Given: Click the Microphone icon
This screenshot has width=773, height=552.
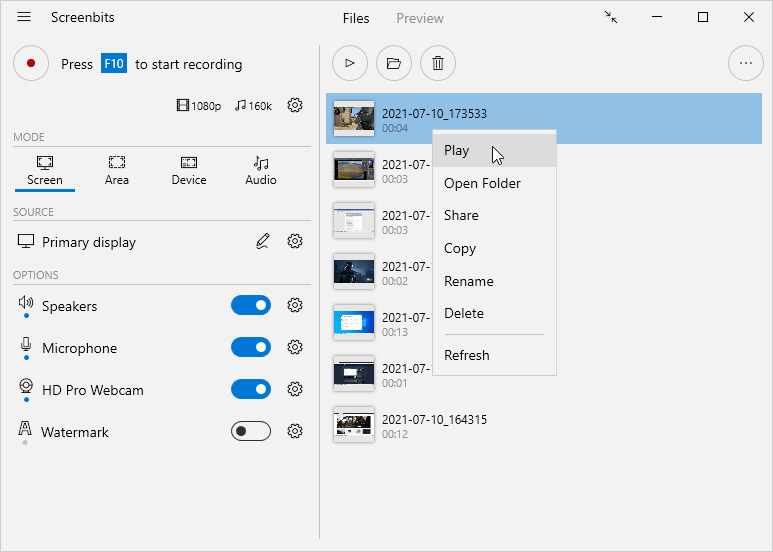Looking at the screenshot, I should (26, 345).
